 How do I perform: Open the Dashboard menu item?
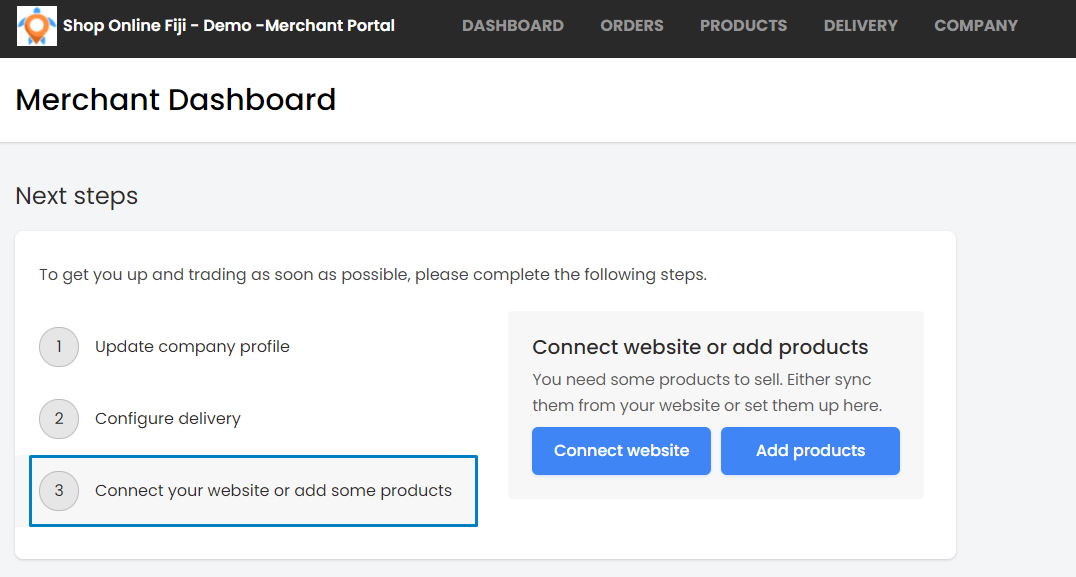(x=513, y=26)
